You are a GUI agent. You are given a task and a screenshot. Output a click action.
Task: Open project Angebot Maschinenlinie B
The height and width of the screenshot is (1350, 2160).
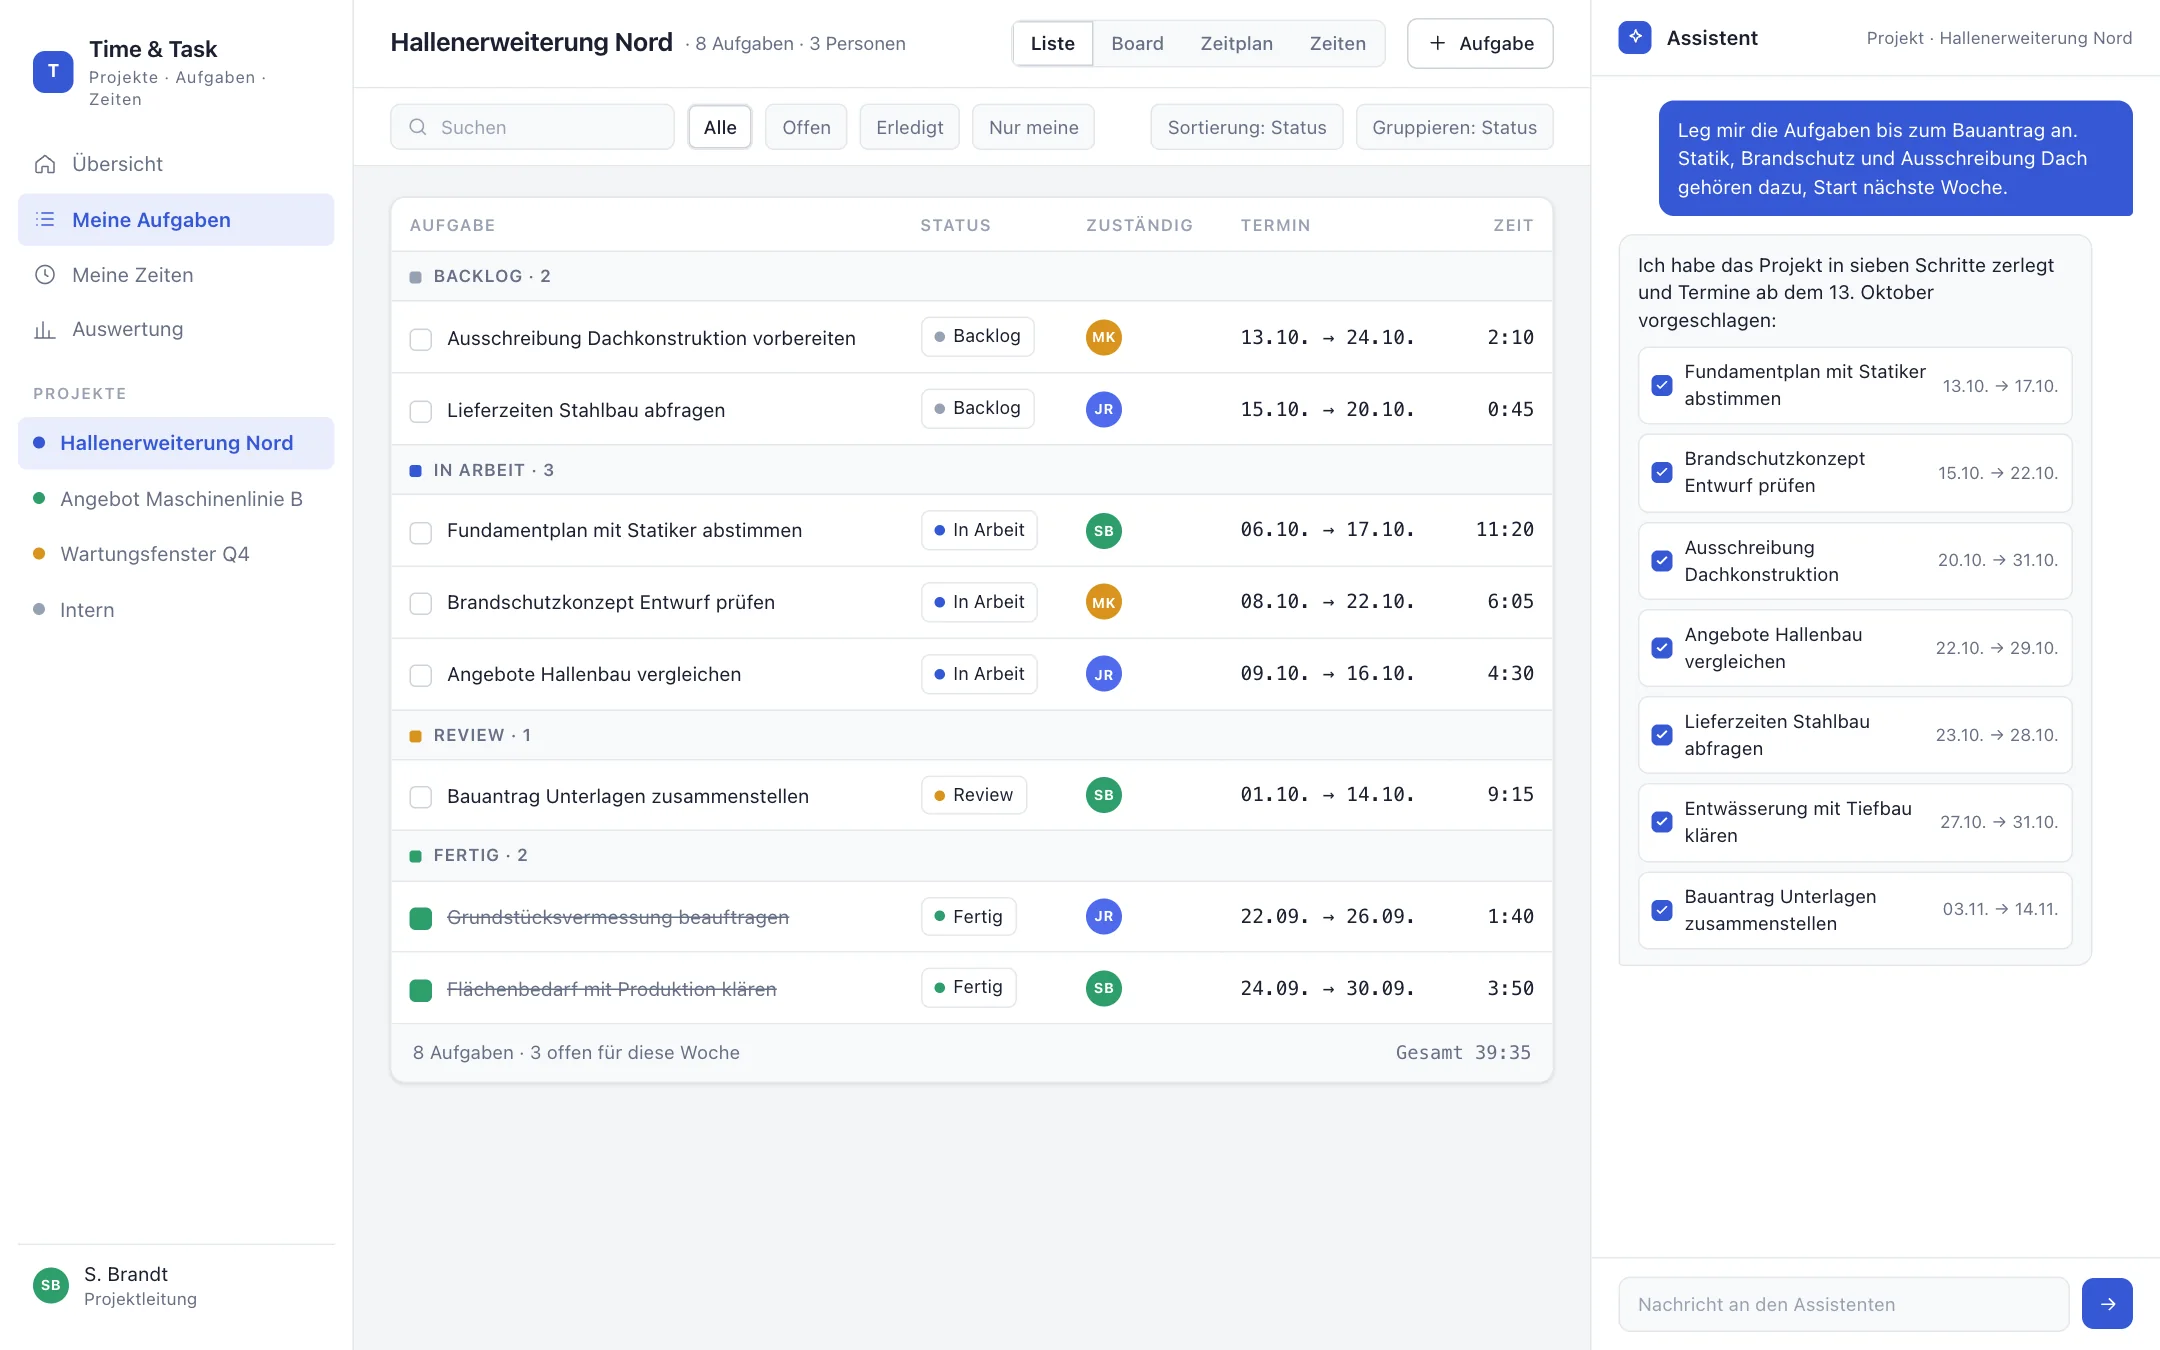[176, 498]
